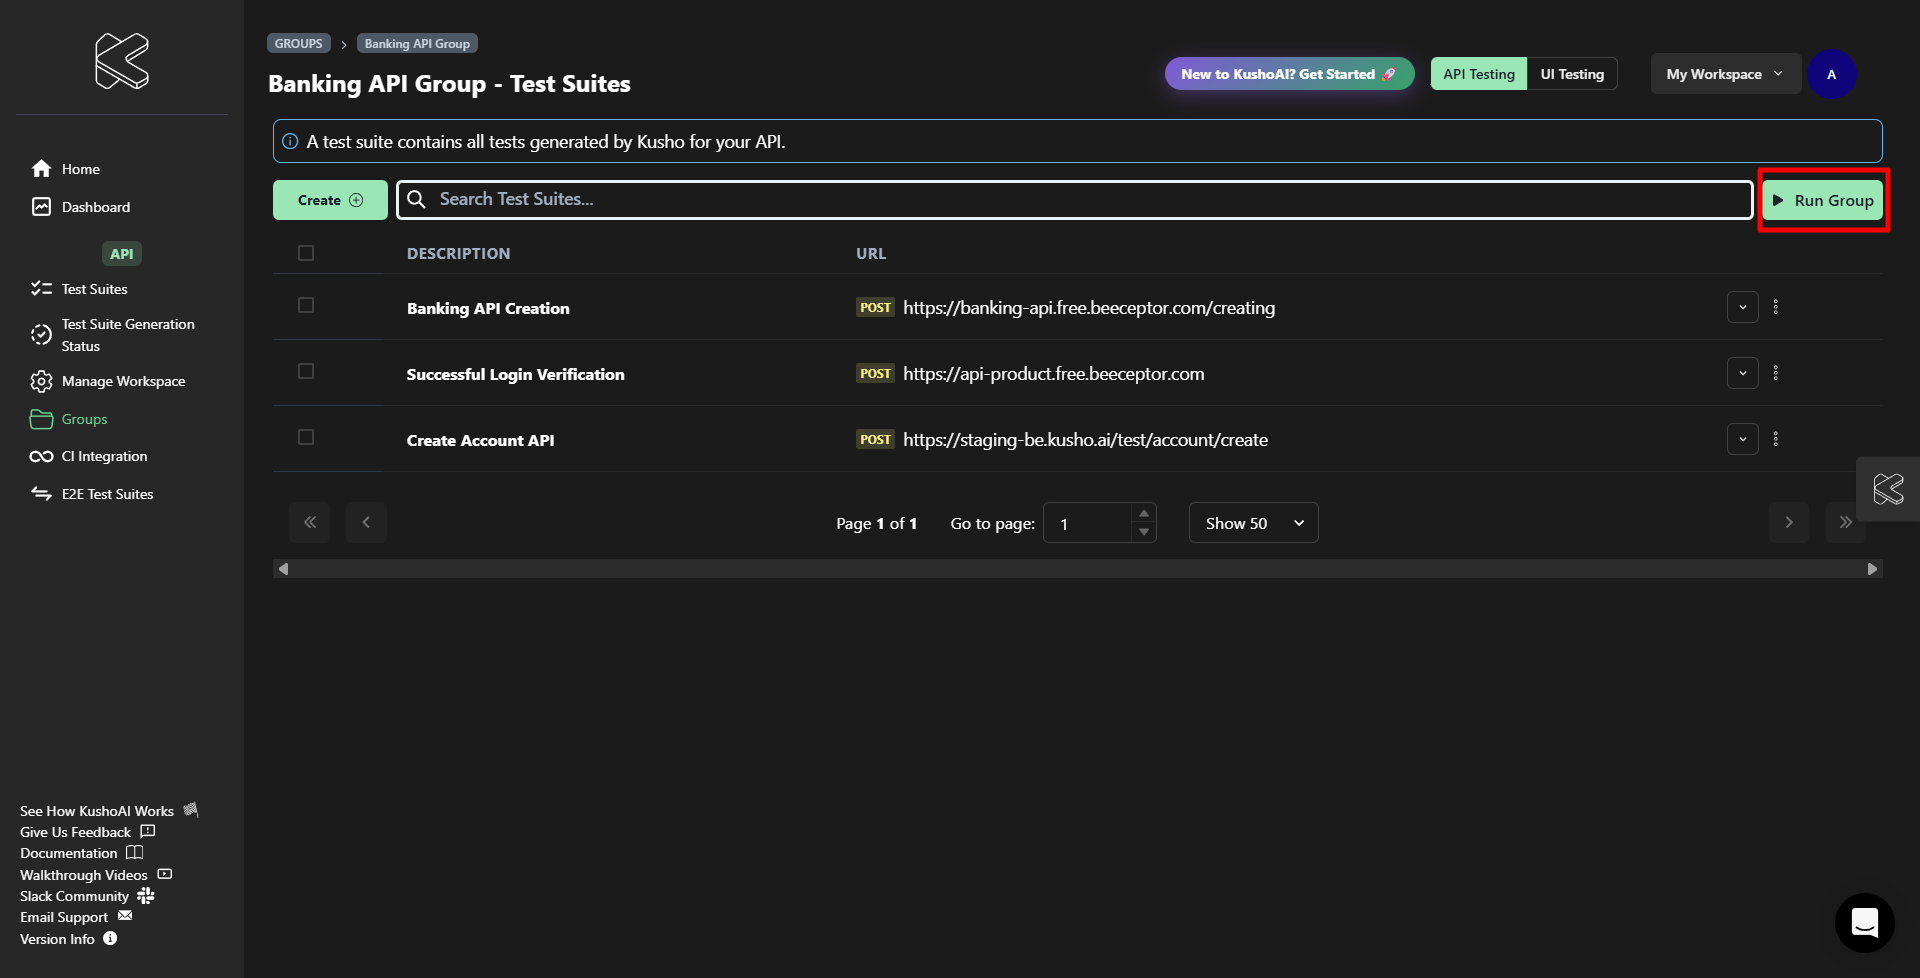Open the My Workspace dropdown

click(1724, 74)
